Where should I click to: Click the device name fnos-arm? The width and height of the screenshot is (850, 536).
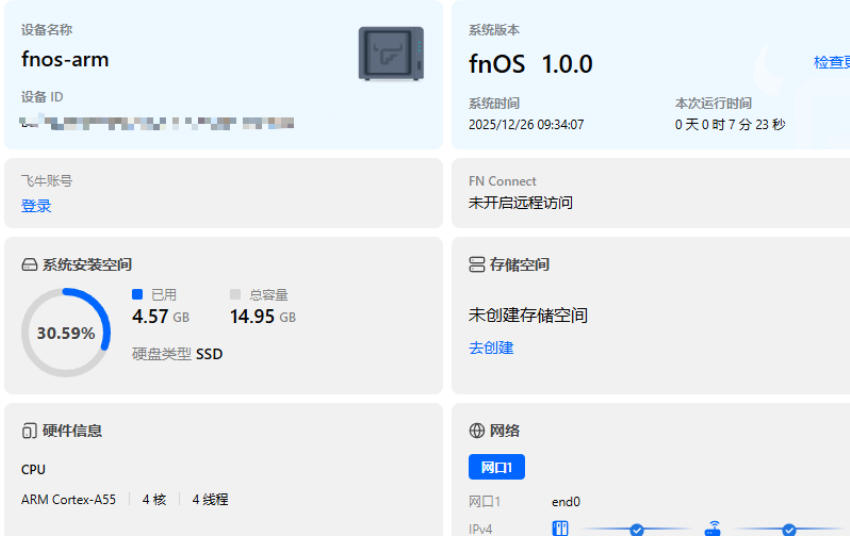pos(65,59)
